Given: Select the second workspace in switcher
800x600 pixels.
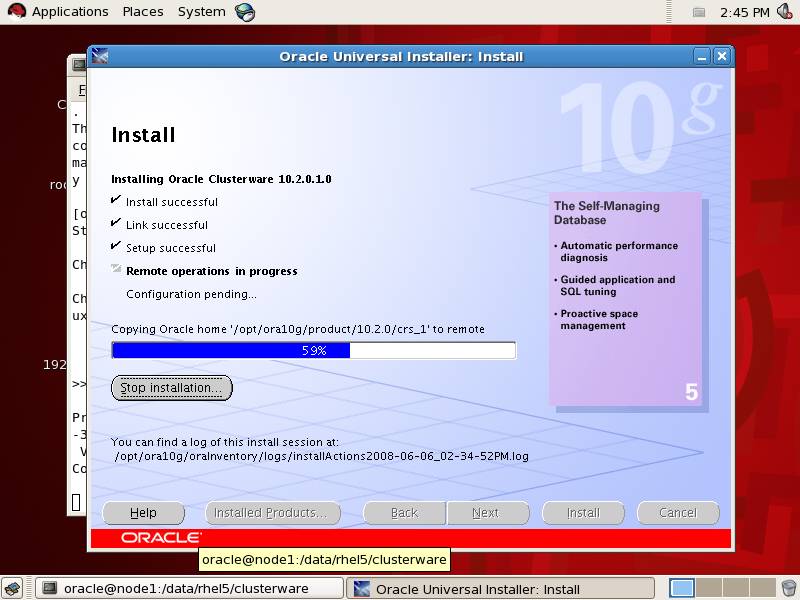Looking at the screenshot, I should click(709, 588).
